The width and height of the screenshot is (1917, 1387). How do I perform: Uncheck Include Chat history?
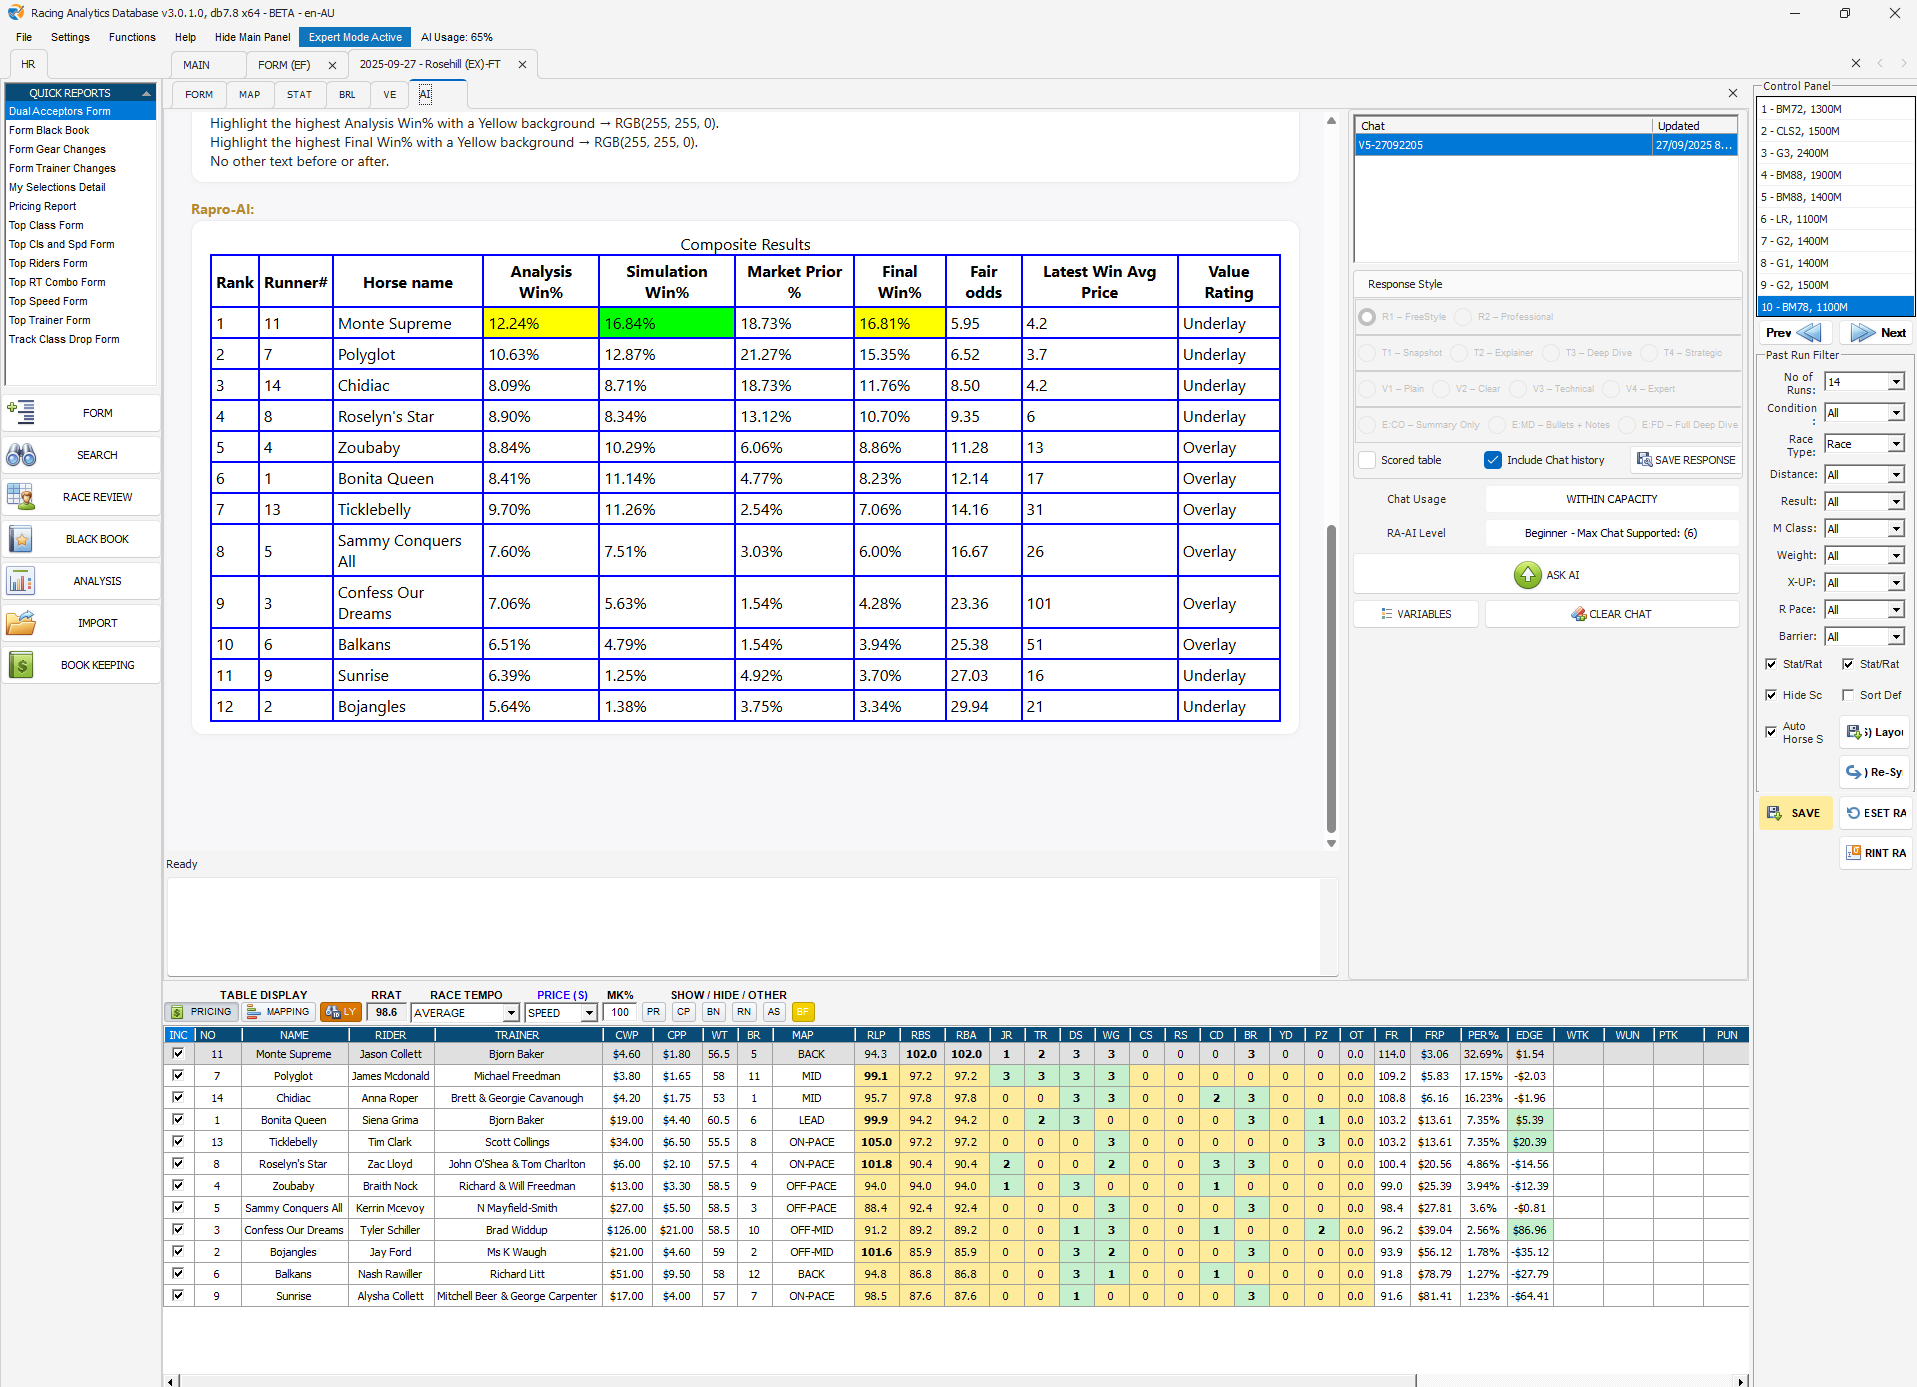click(1493, 460)
